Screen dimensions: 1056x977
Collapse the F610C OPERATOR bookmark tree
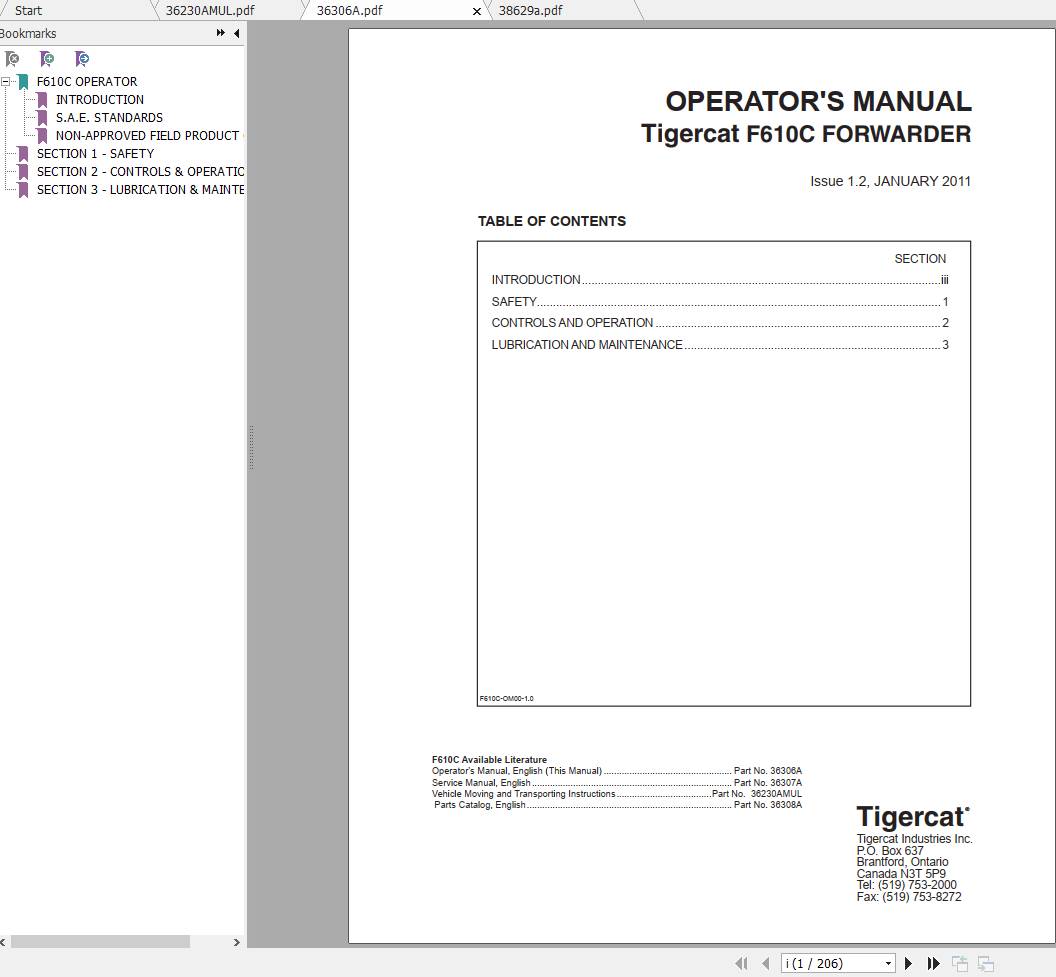pos(8,81)
